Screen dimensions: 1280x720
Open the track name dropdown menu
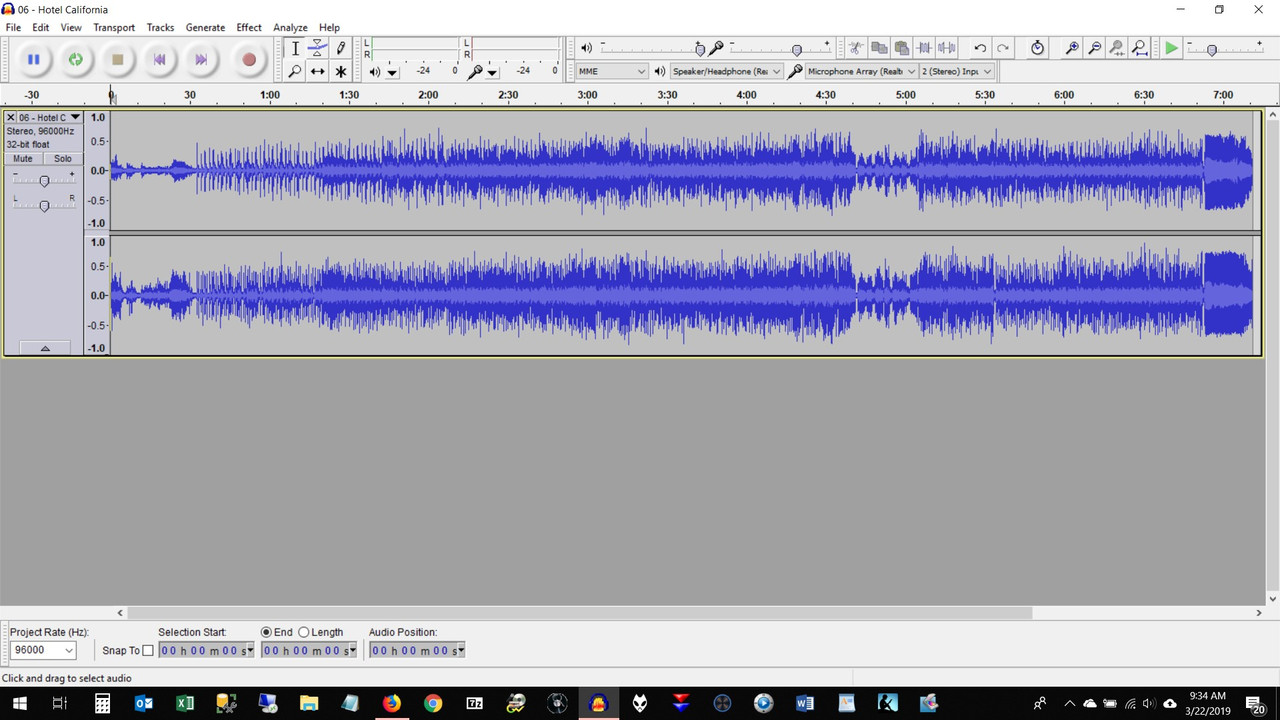[x=75, y=117]
